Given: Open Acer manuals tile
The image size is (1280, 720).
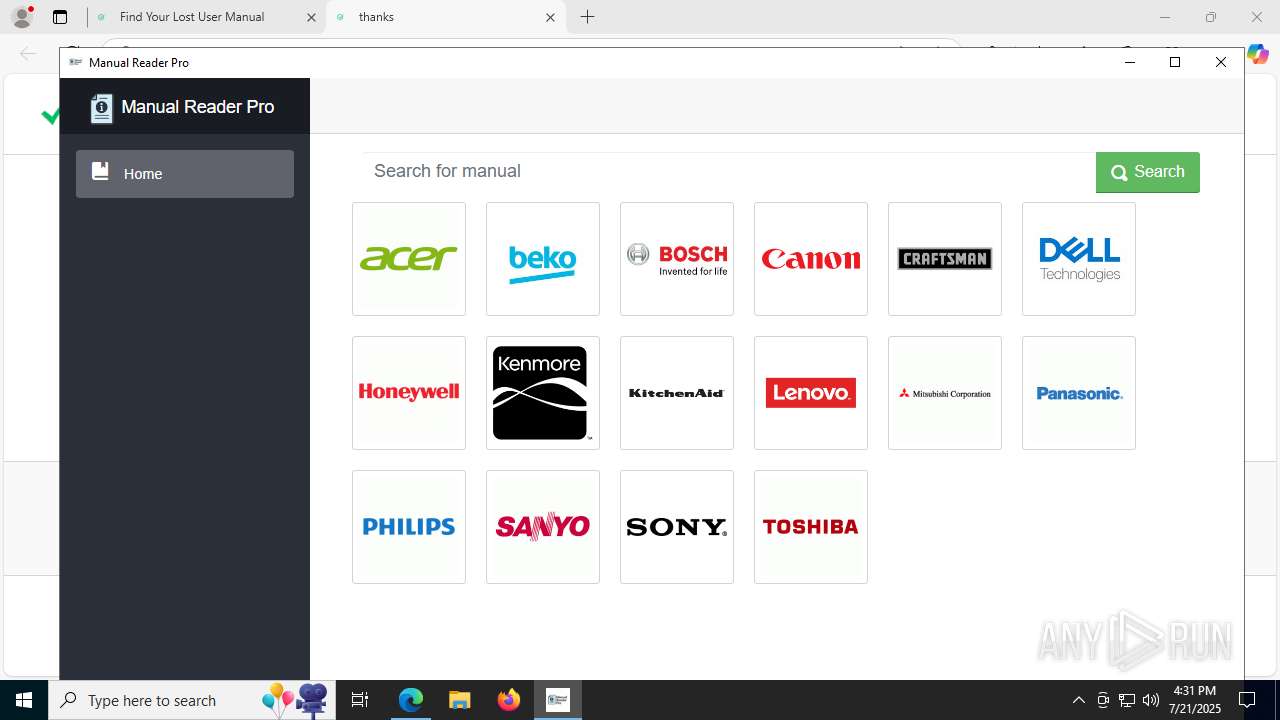Looking at the screenshot, I should point(409,259).
